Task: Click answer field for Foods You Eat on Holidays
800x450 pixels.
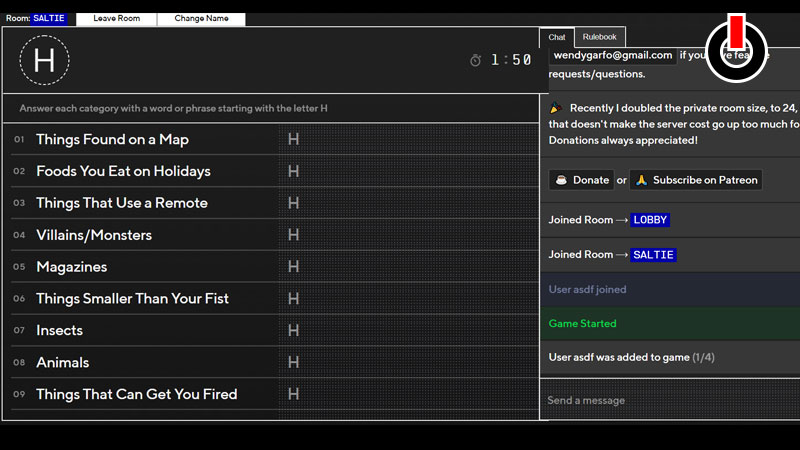Action: (408, 171)
